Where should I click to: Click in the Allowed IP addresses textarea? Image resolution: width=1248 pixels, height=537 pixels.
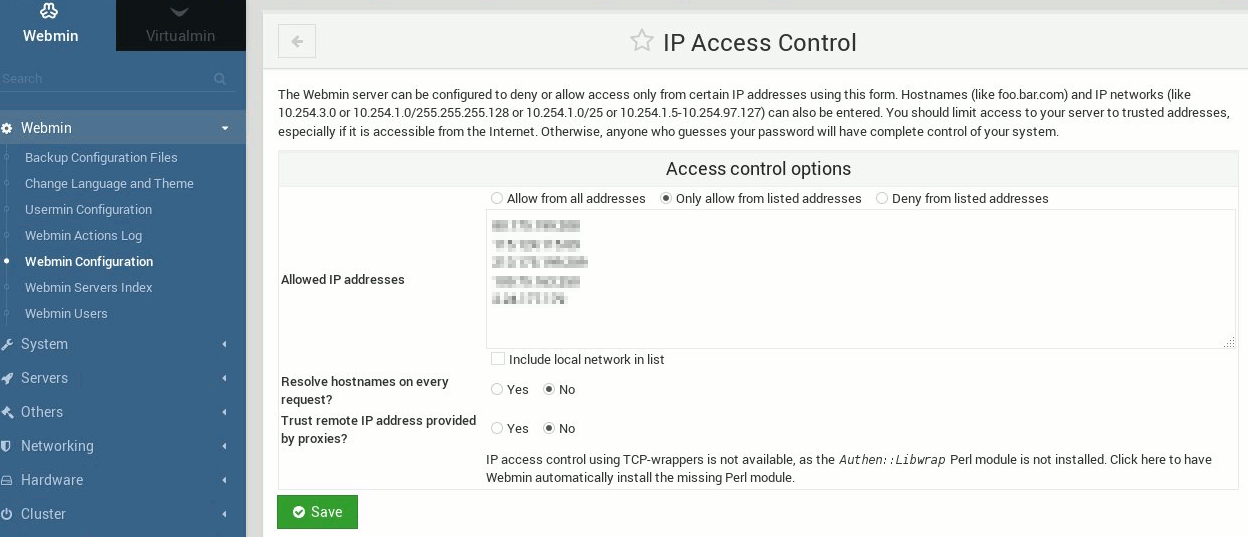(861, 279)
